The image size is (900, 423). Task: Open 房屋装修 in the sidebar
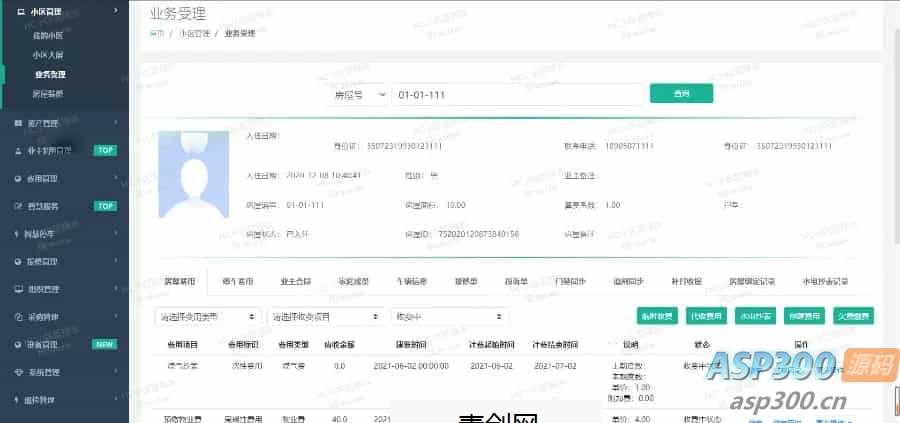[x=48, y=94]
